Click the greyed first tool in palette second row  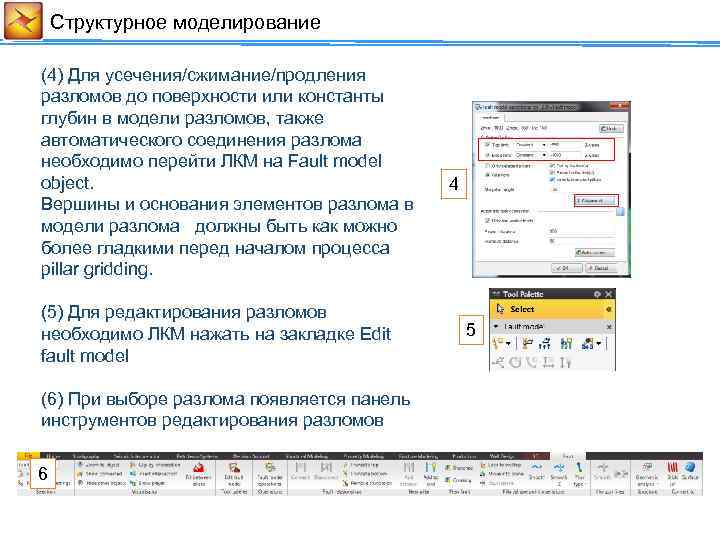pyautogui.click(x=498, y=362)
